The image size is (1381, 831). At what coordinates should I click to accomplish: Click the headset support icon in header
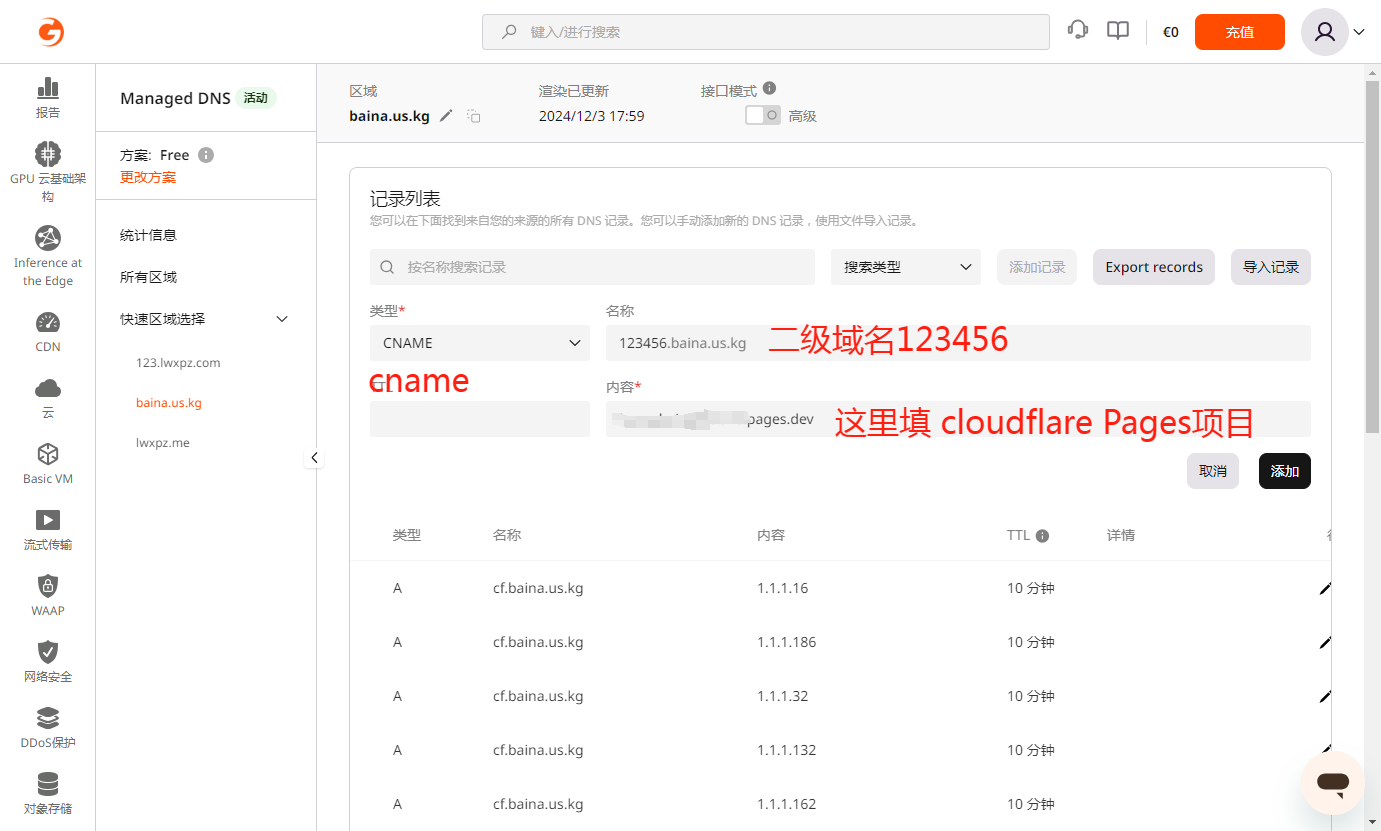pyautogui.click(x=1078, y=31)
